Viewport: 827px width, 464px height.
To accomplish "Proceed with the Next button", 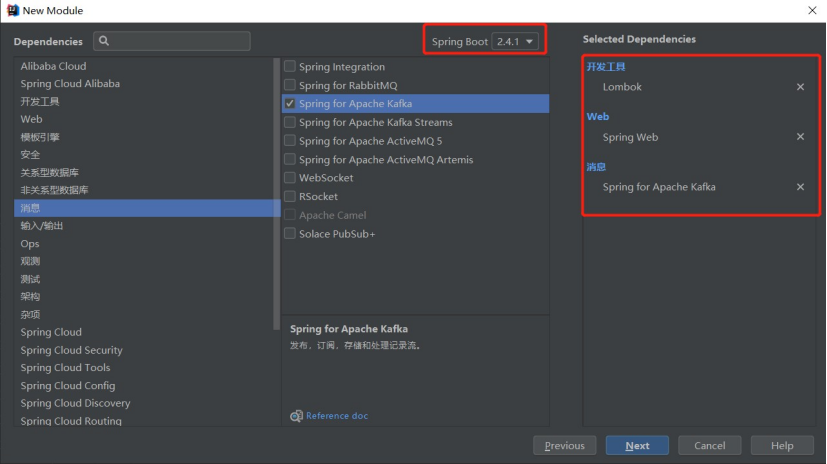I will 637,446.
